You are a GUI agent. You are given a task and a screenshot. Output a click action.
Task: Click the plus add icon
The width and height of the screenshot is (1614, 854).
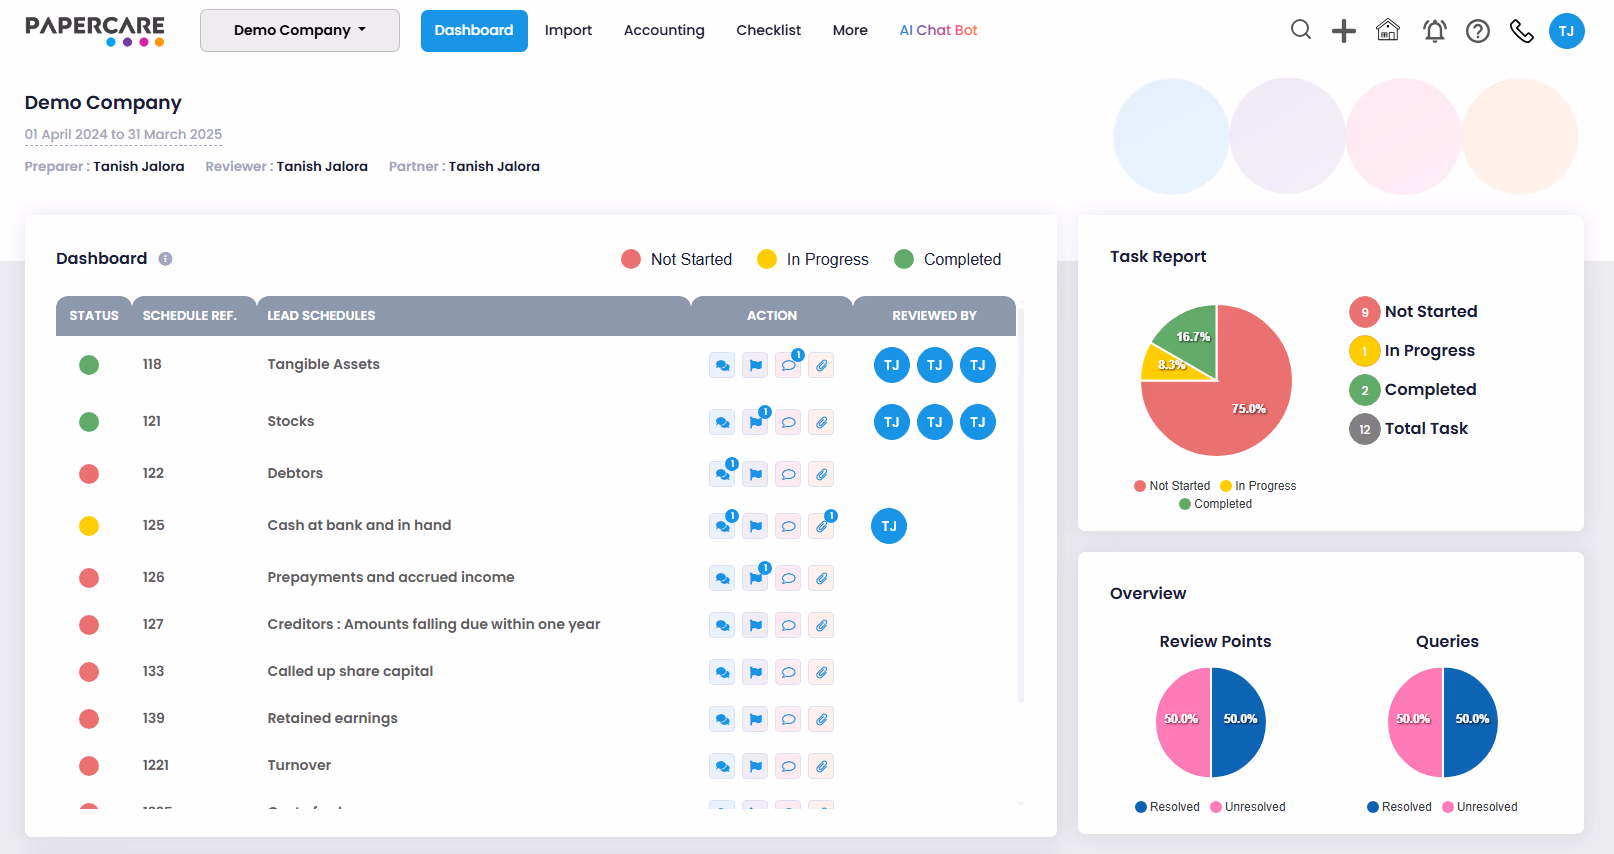click(1344, 31)
